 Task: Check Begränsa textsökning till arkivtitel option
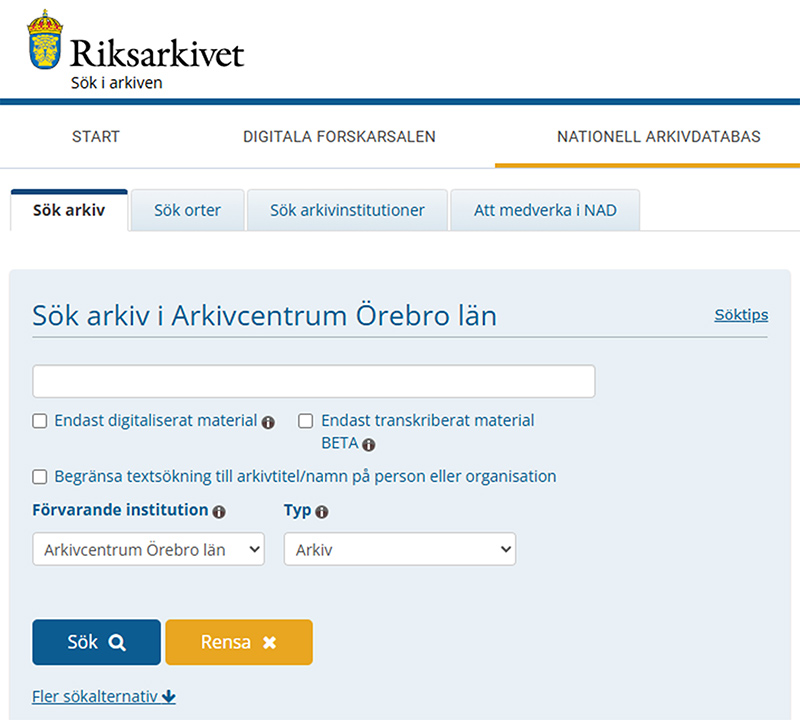pyautogui.click(x=40, y=477)
